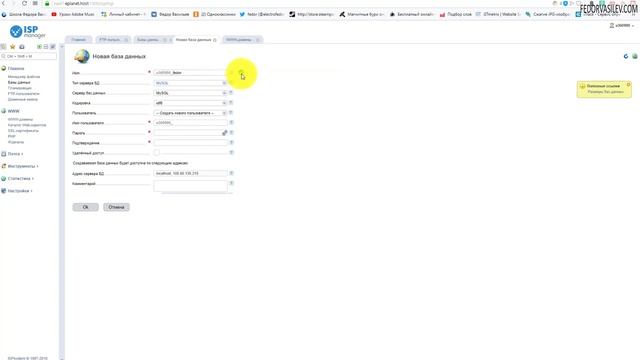The image size is (640, 360).
Task: Click help icon next to Комментарий field
Action: pyautogui.click(x=231, y=183)
